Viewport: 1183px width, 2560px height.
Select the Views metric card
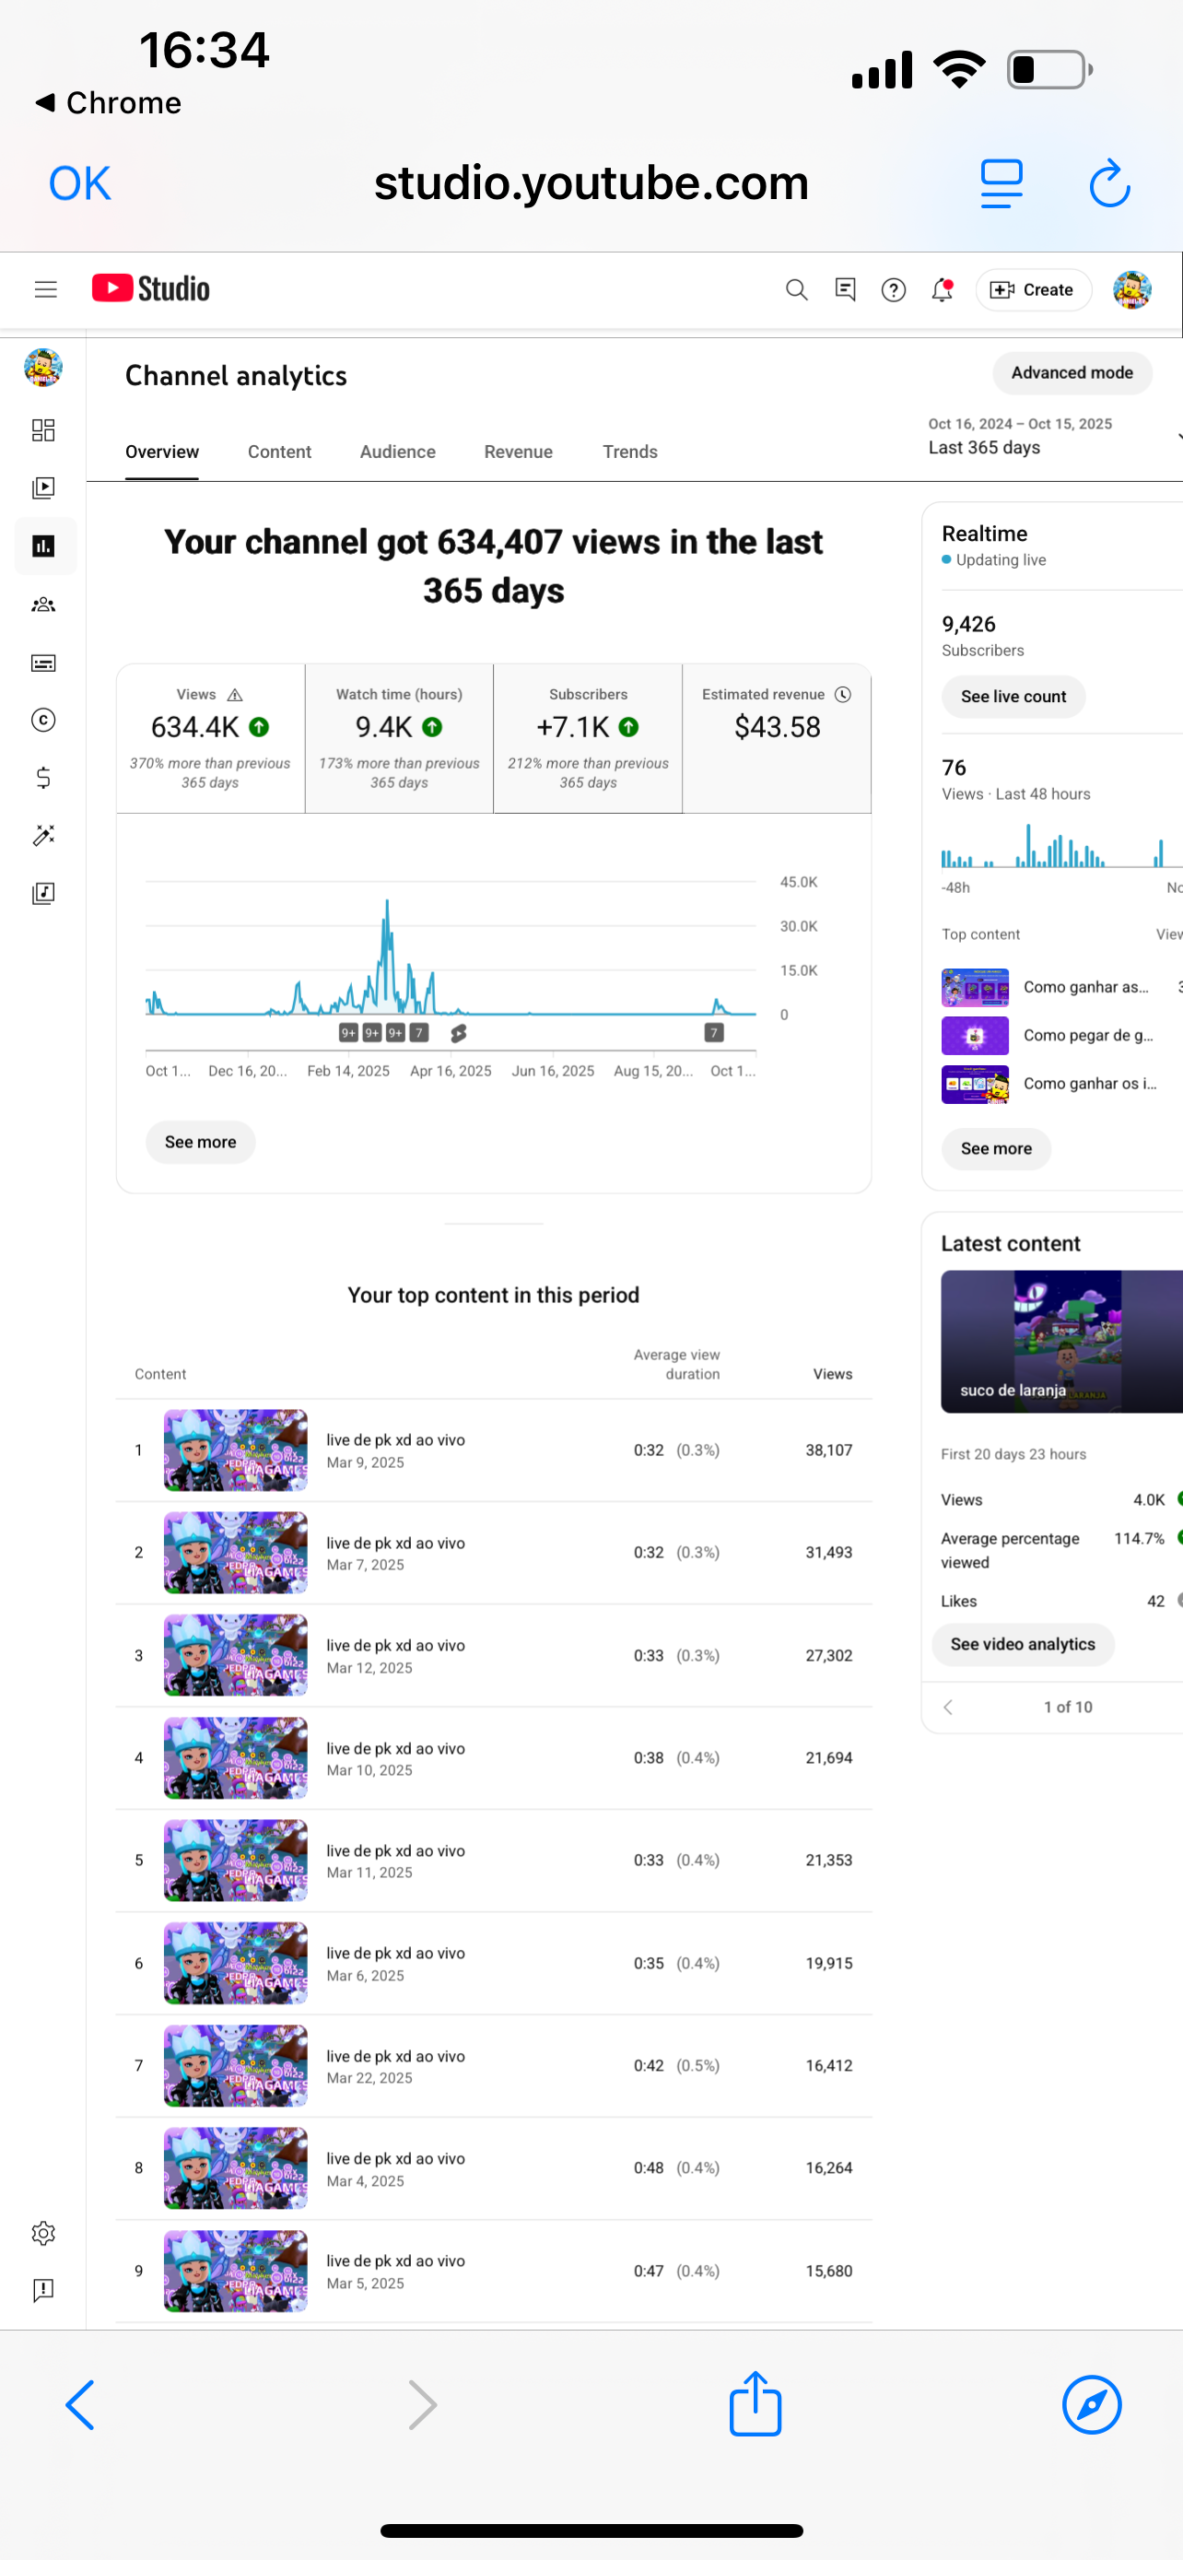point(210,738)
